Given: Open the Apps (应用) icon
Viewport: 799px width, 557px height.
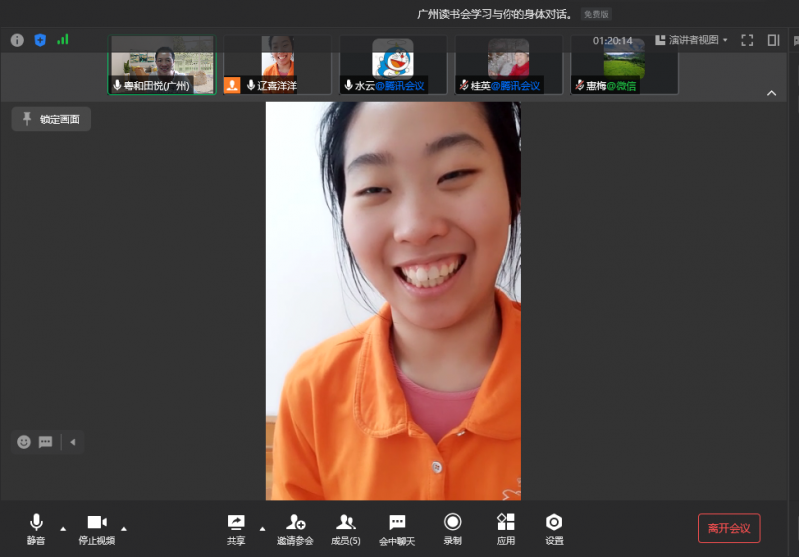Looking at the screenshot, I should click(506, 527).
